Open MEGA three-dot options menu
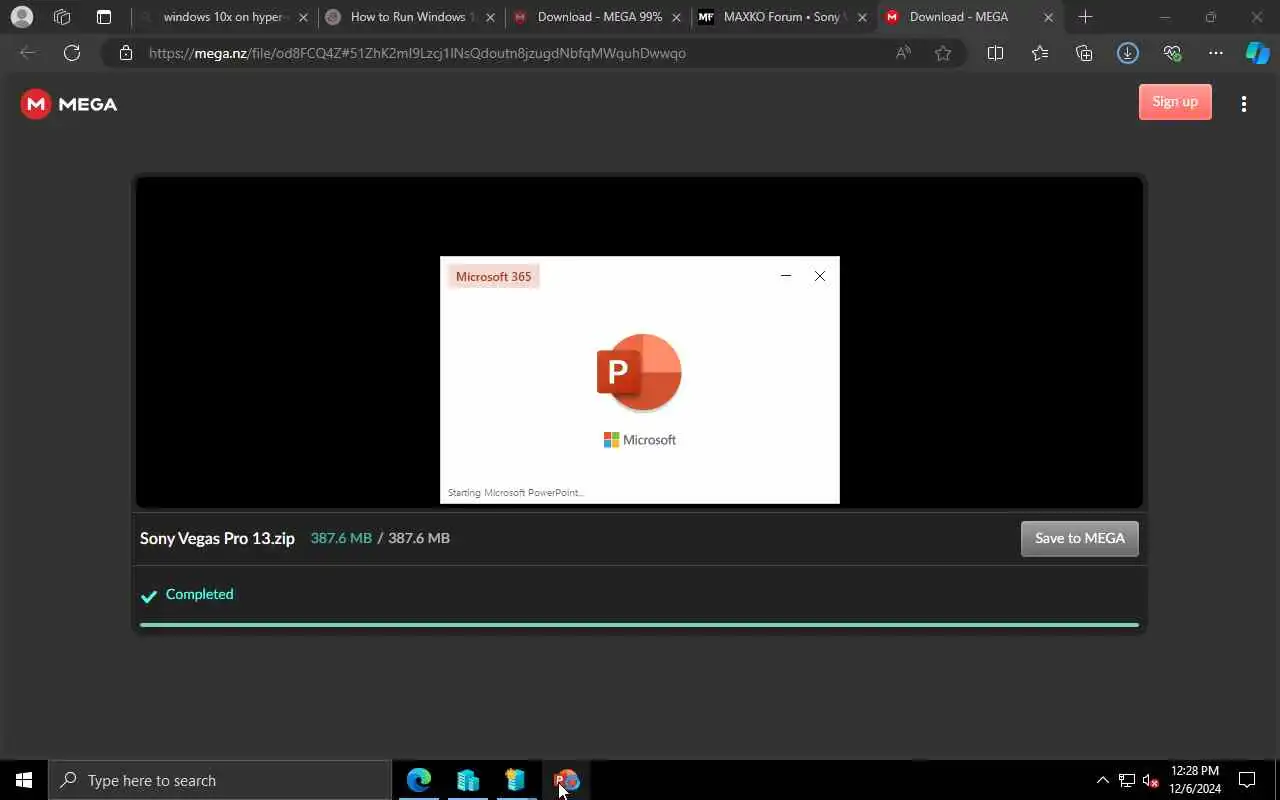Image resolution: width=1280 pixels, height=800 pixels. tap(1244, 104)
